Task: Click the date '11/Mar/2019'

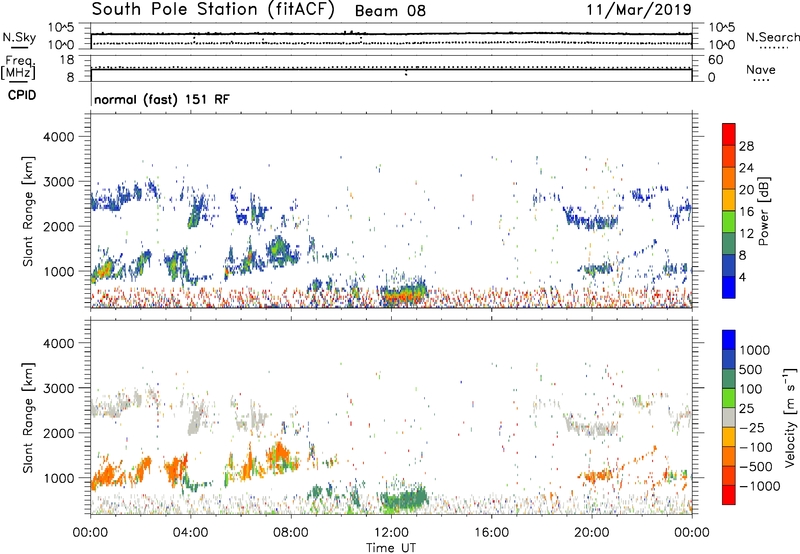Action: pos(639,10)
